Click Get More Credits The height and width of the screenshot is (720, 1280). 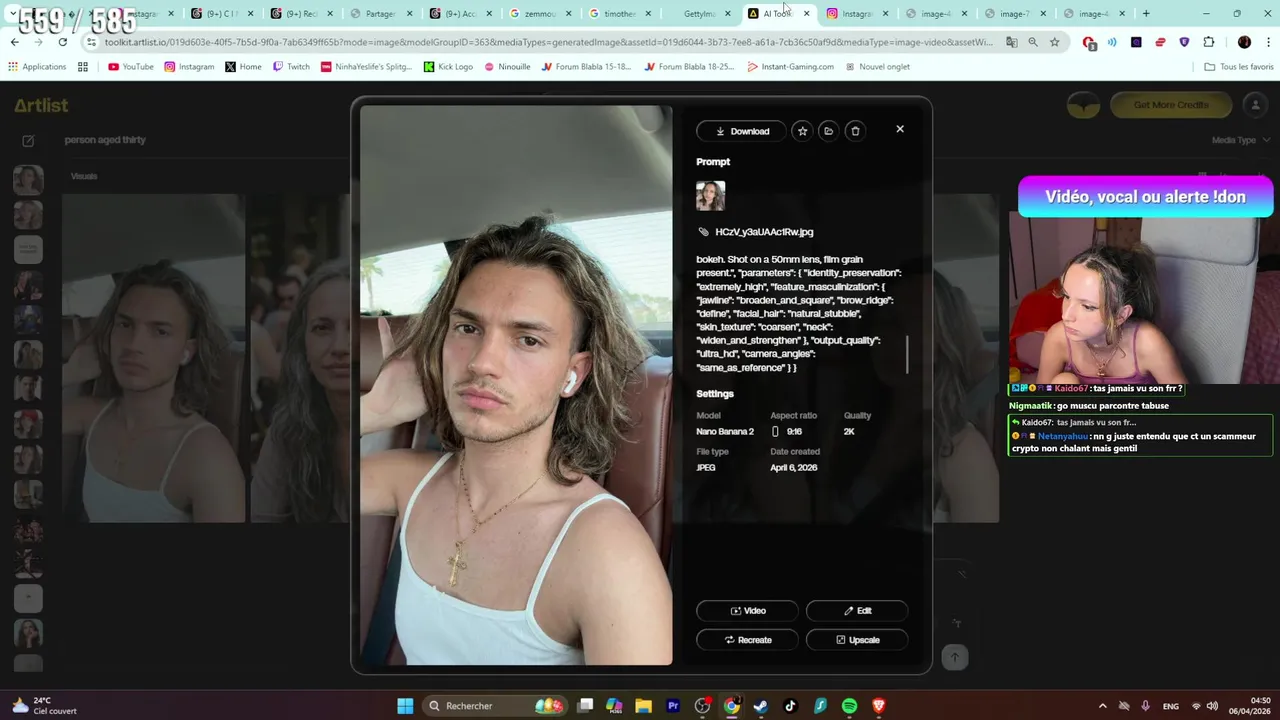click(x=1170, y=105)
